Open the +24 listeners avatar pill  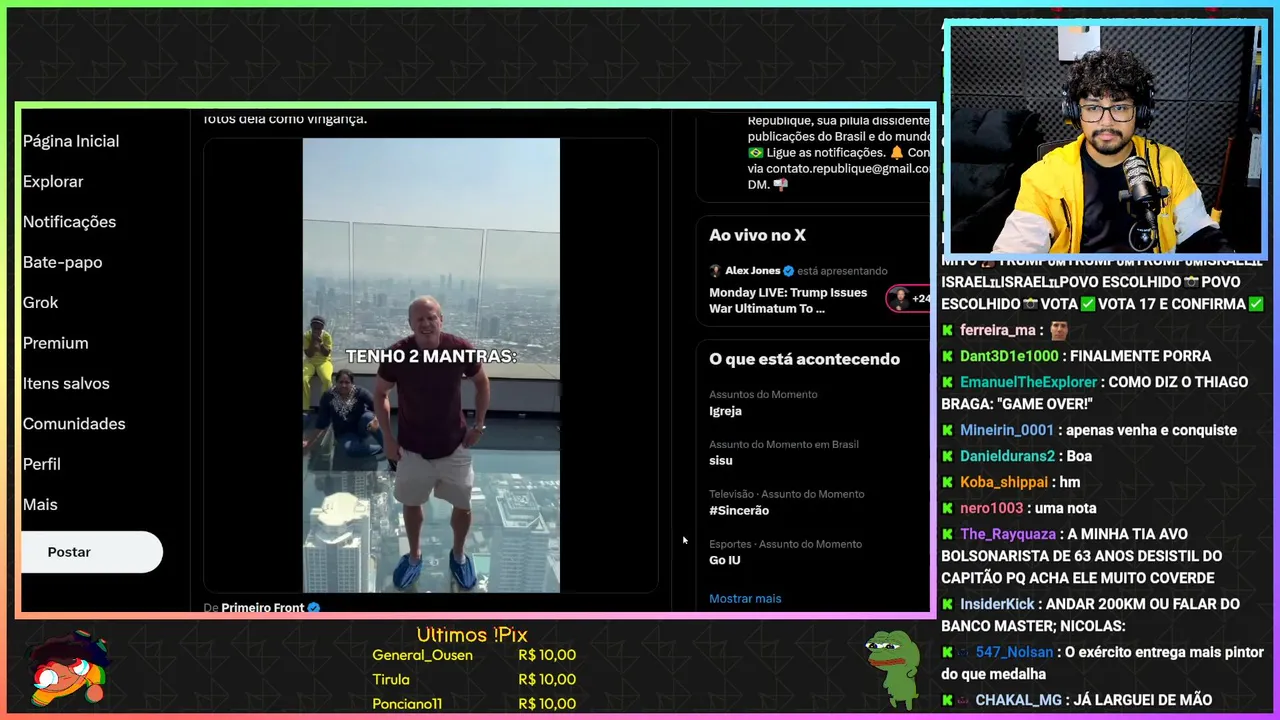(908, 298)
